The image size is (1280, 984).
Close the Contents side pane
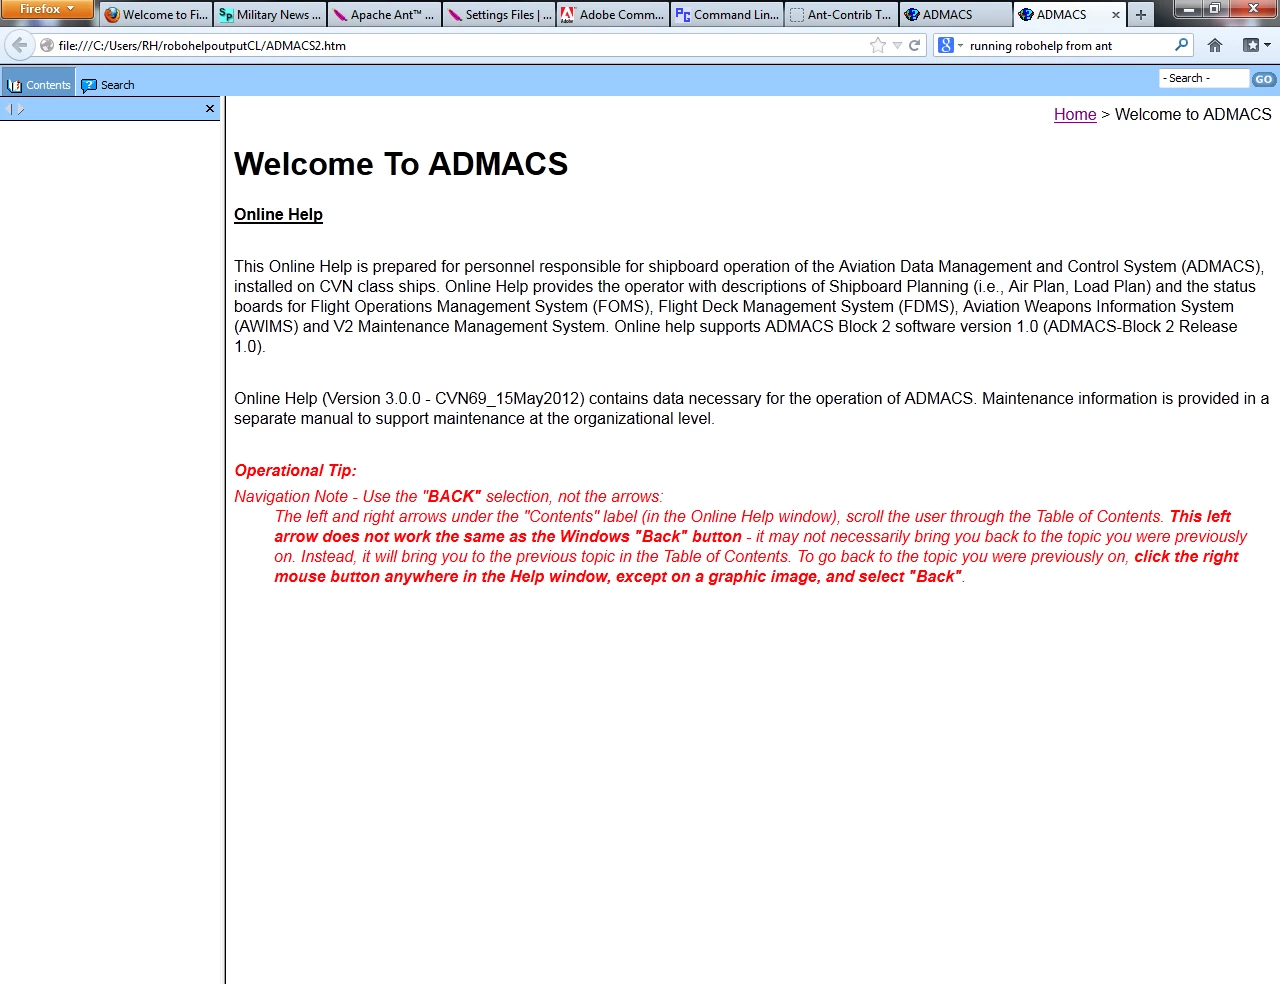pos(210,108)
